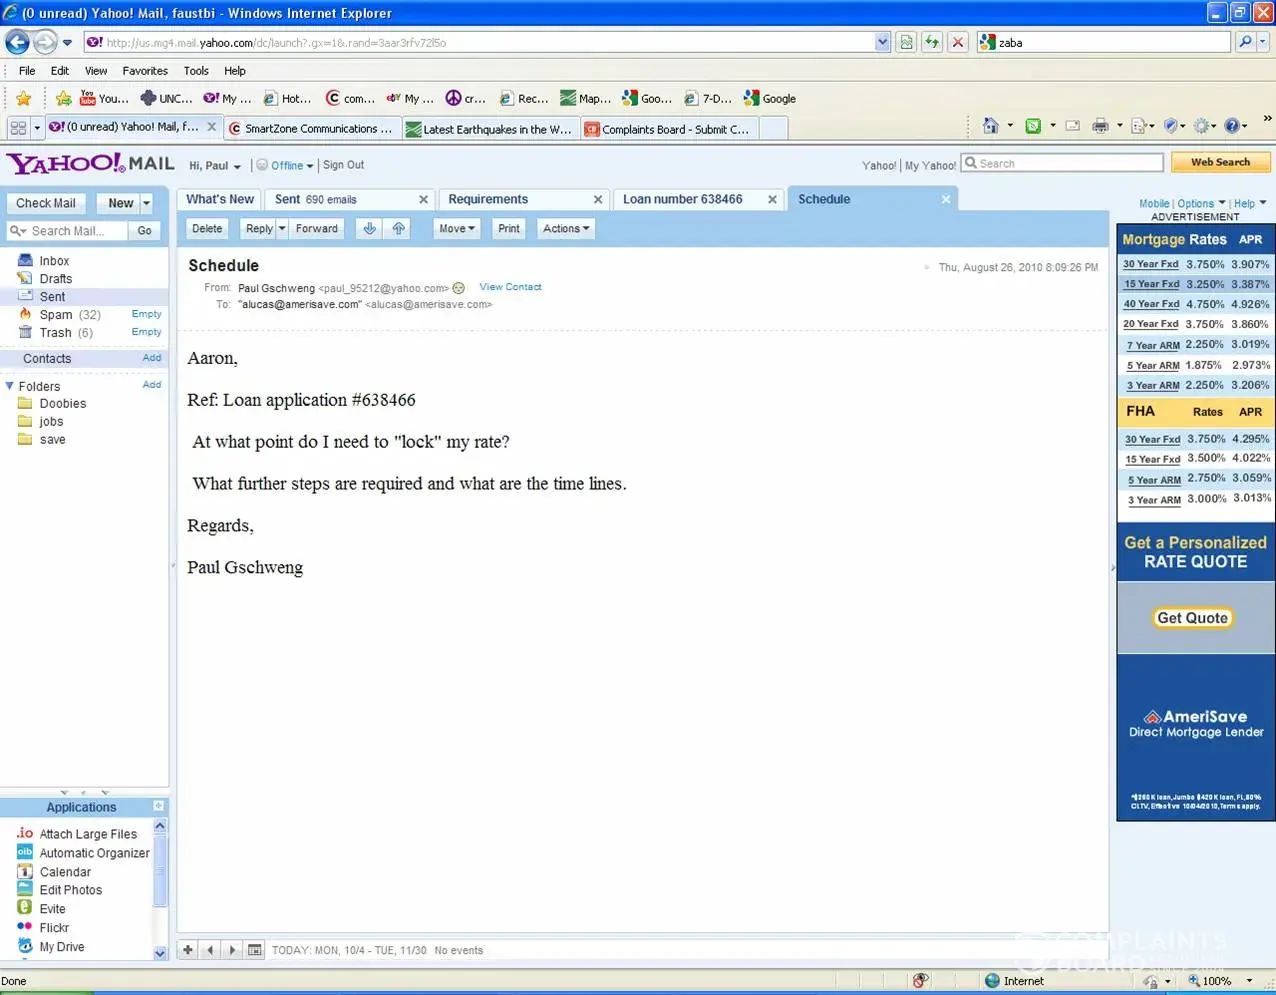Expand the New message dropdown arrow

coord(146,203)
